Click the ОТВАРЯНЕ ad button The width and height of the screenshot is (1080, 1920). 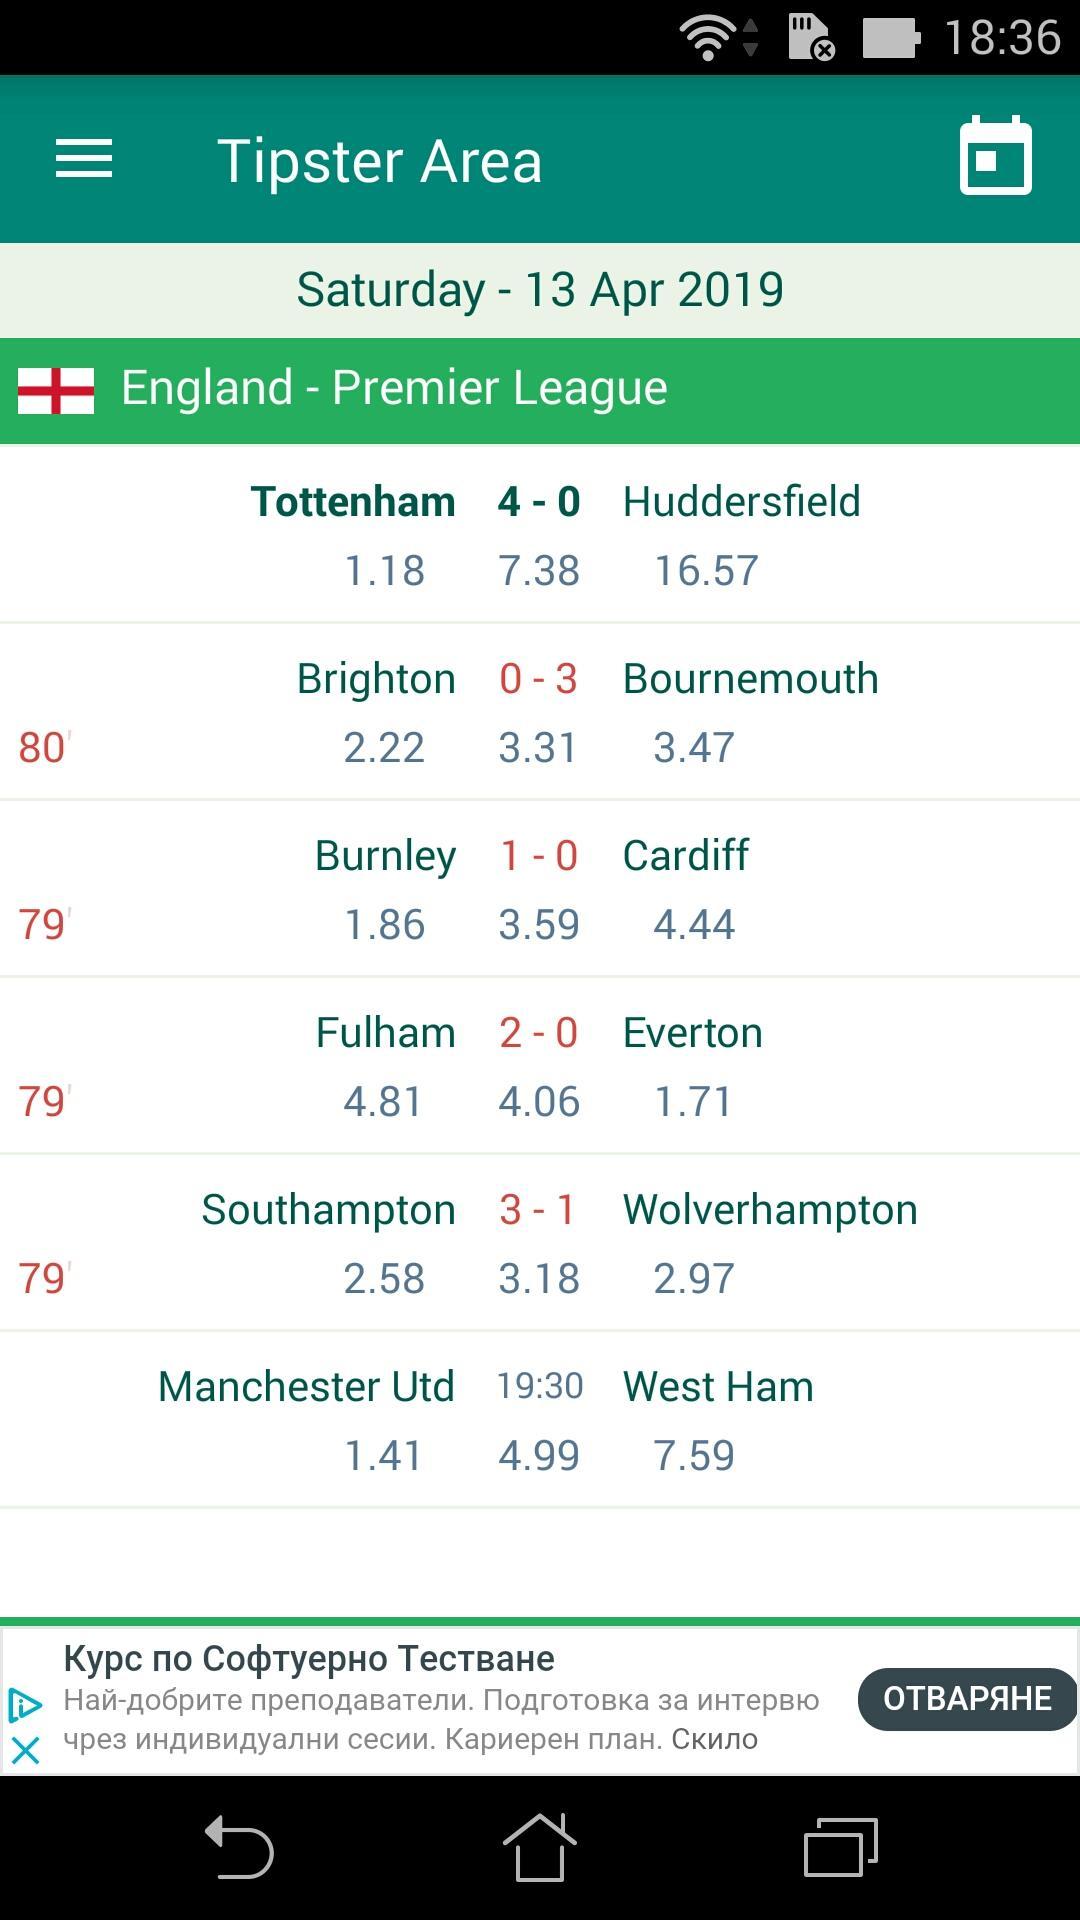click(x=967, y=1698)
